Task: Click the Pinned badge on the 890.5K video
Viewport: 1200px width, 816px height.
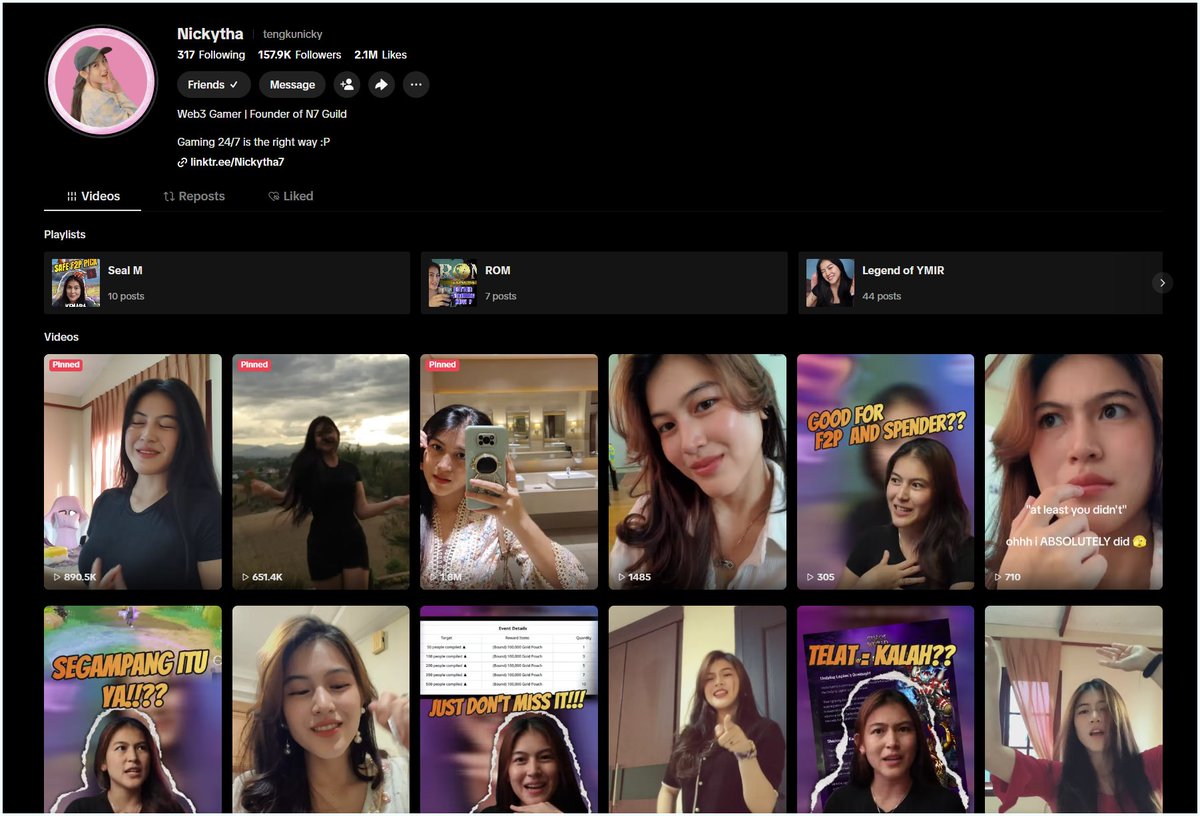Action: pos(66,365)
